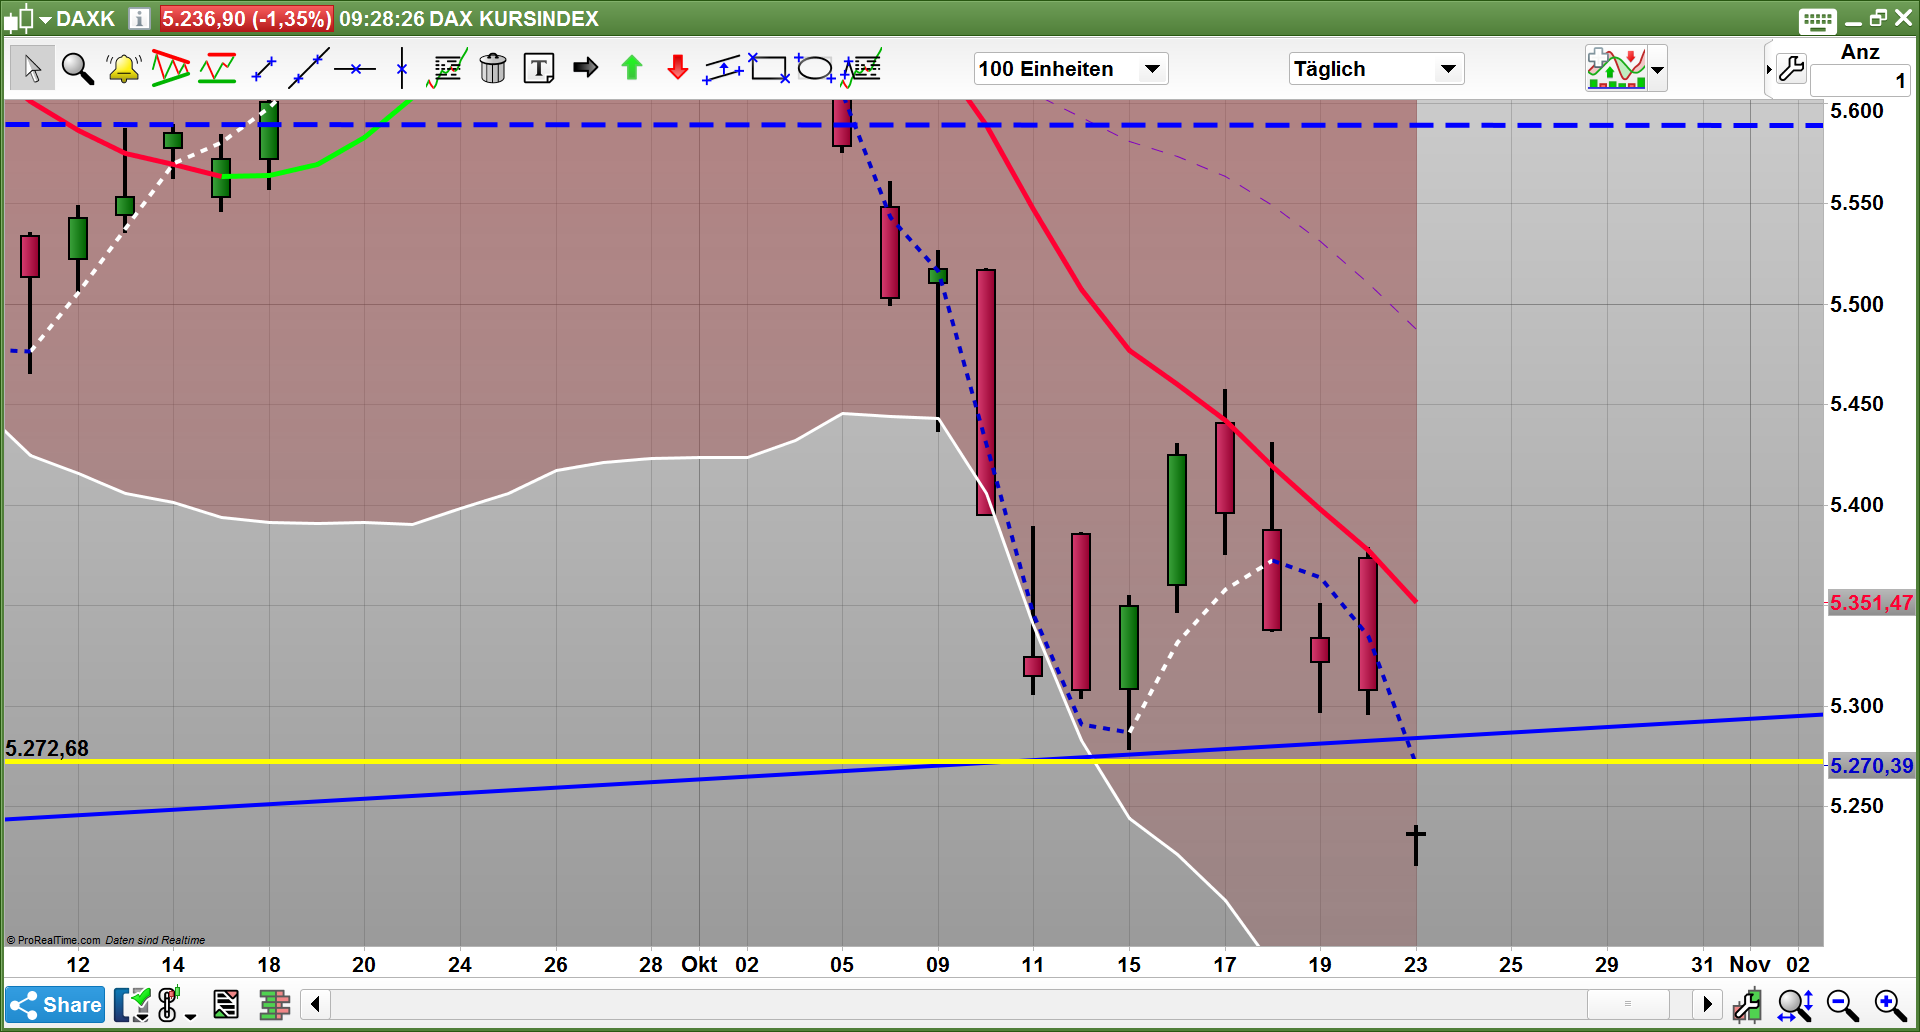The height and width of the screenshot is (1032, 1920).
Task: Click the Nov month label on time axis
Action: click(x=1750, y=964)
